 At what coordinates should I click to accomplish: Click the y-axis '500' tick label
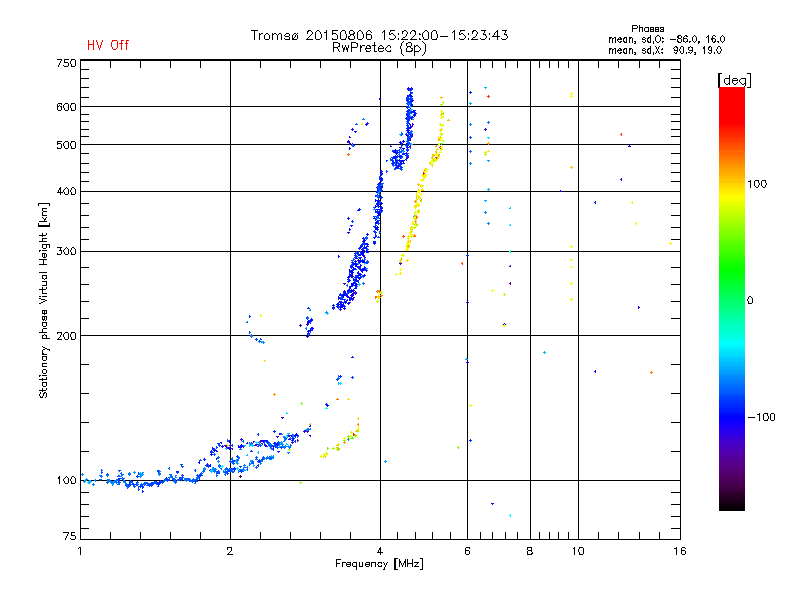click(x=66, y=145)
